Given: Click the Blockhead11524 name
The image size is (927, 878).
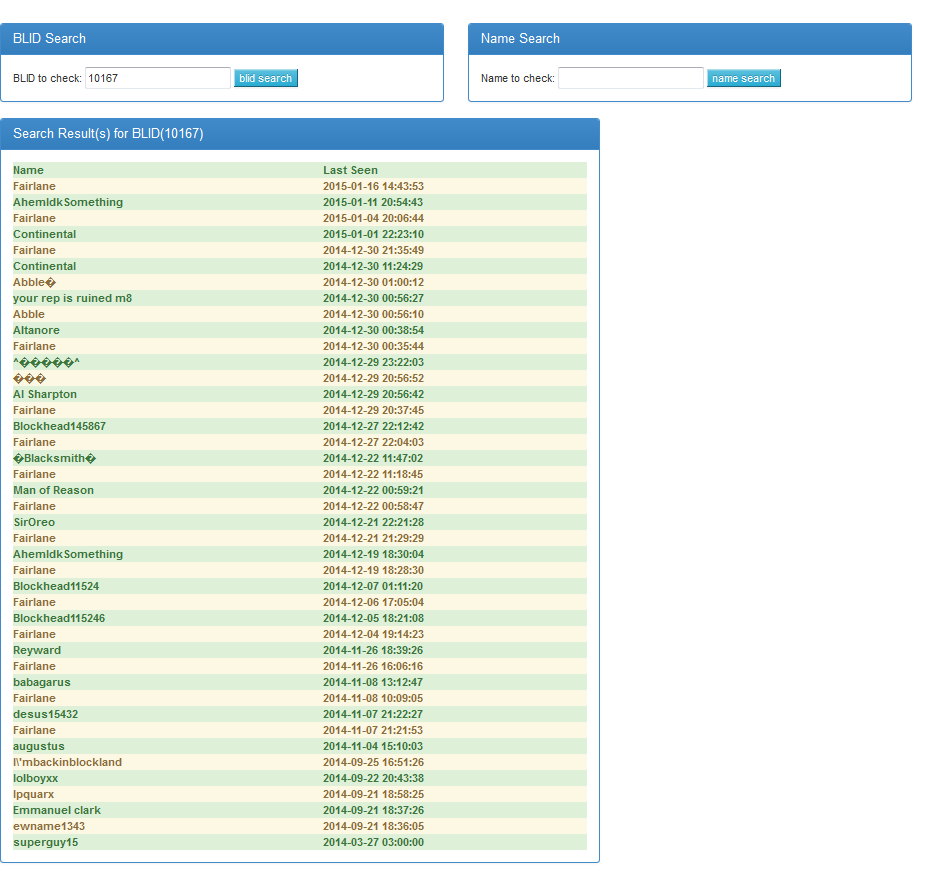Looking at the screenshot, I should click(x=56, y=586).
